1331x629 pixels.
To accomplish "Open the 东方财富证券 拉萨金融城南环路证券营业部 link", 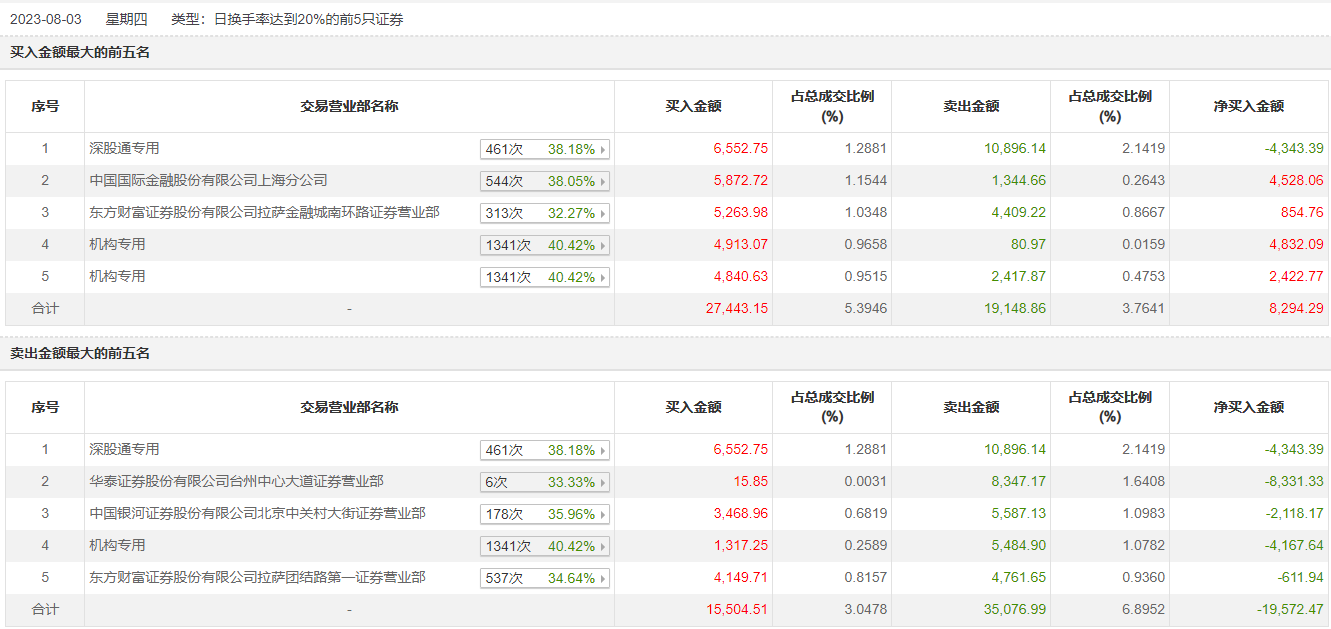I will coord(264,213).
